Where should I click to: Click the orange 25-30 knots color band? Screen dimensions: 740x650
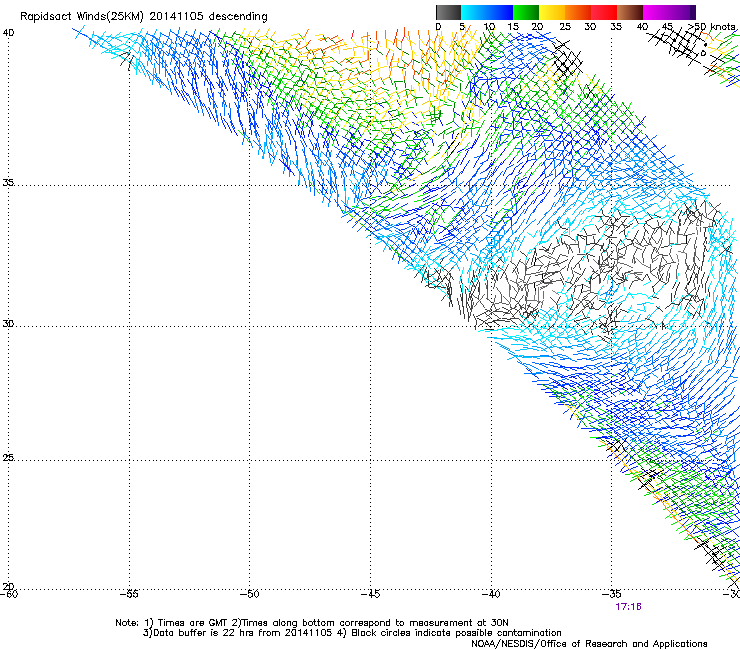click(578, 12)
